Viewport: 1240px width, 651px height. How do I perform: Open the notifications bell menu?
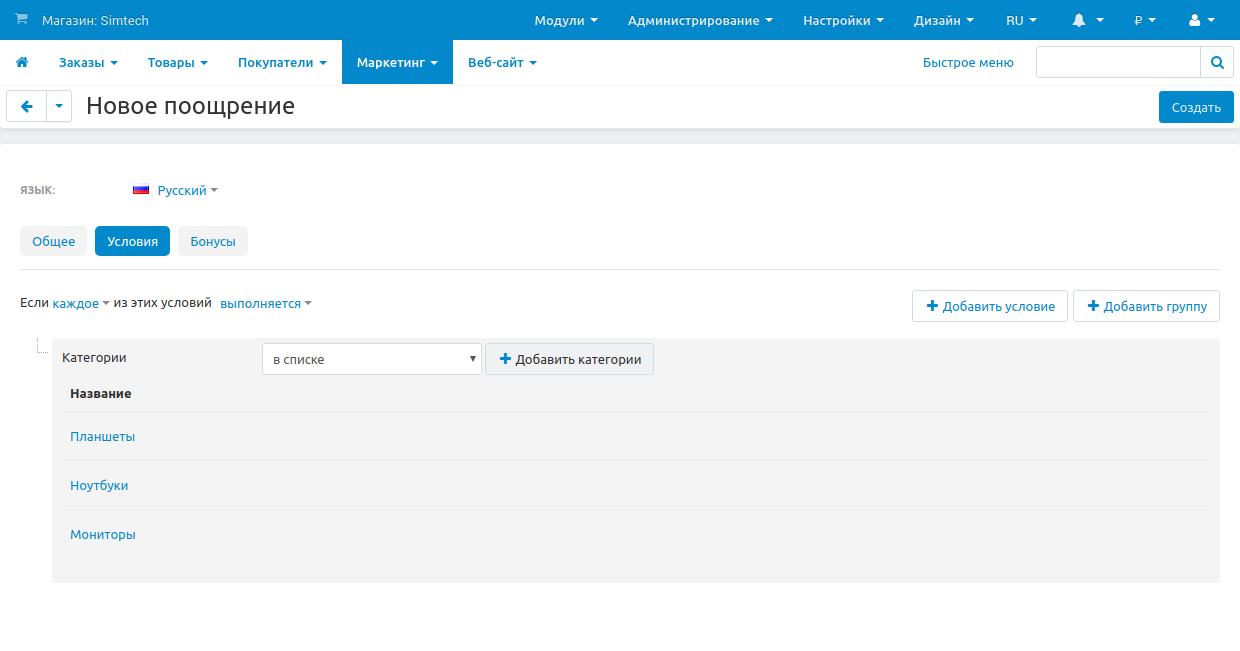[x=1088, y=20]
